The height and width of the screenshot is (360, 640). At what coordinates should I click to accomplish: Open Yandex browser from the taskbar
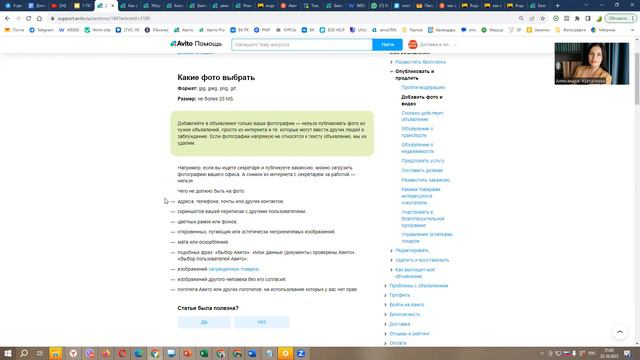click(73, 353)
